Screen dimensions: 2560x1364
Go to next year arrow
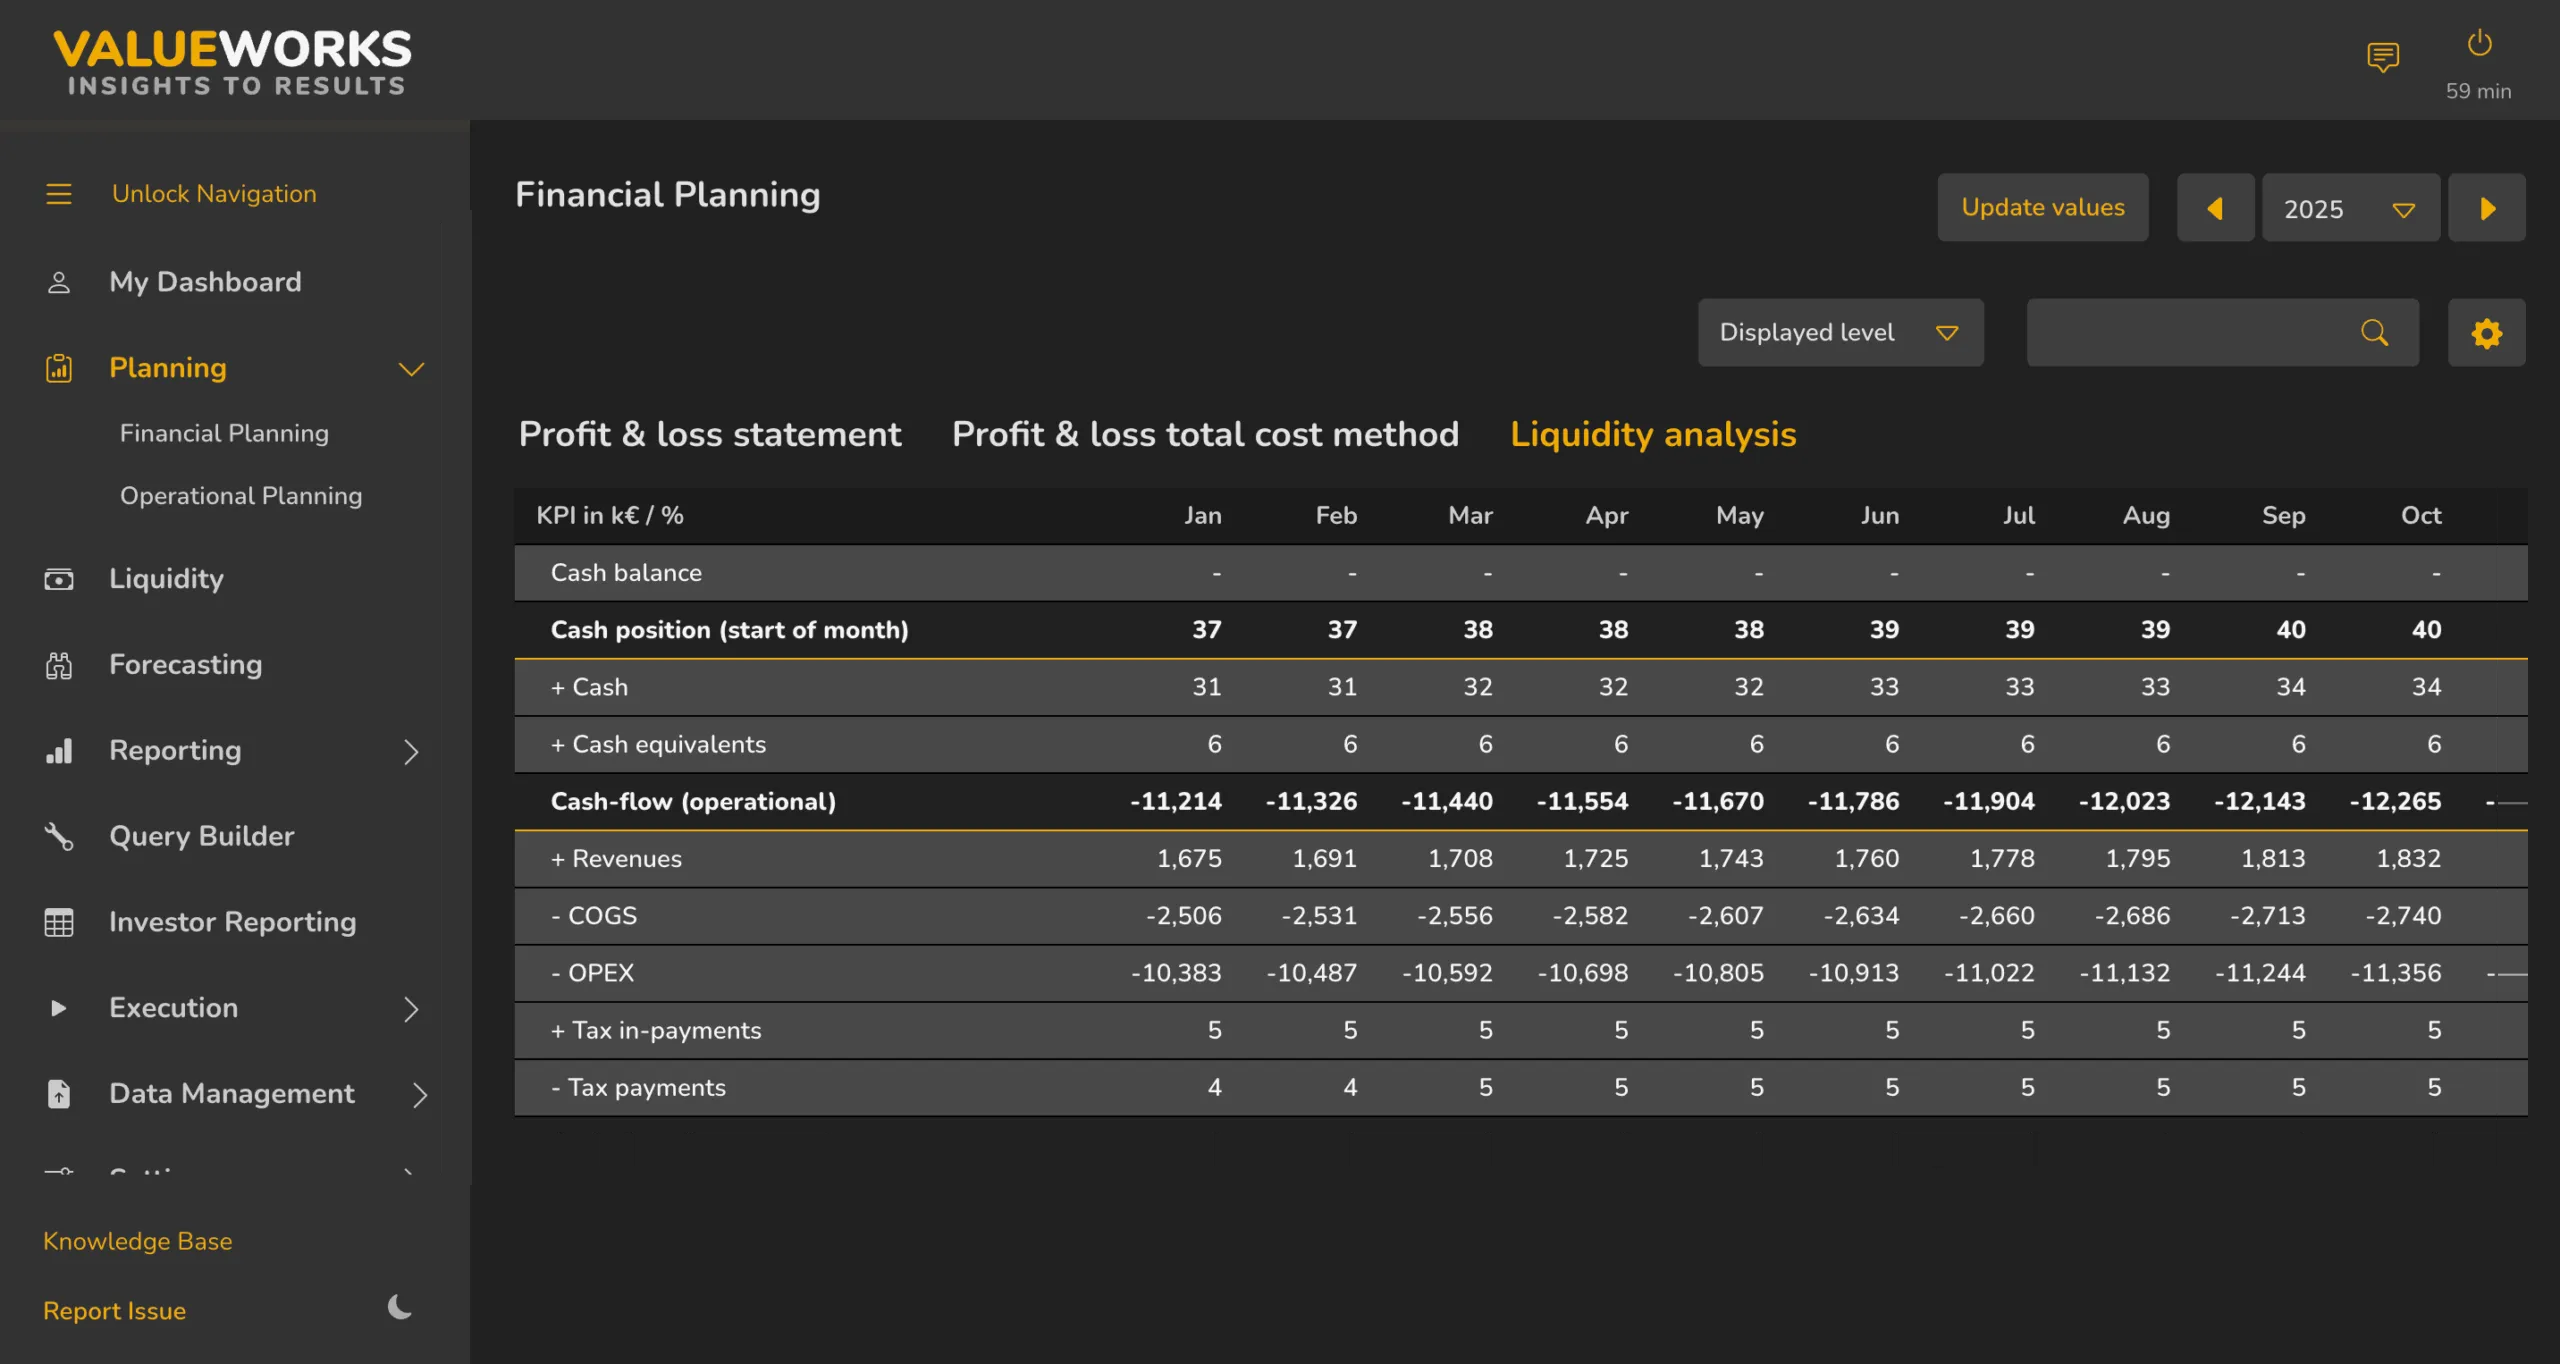(x=2487, y=208)
